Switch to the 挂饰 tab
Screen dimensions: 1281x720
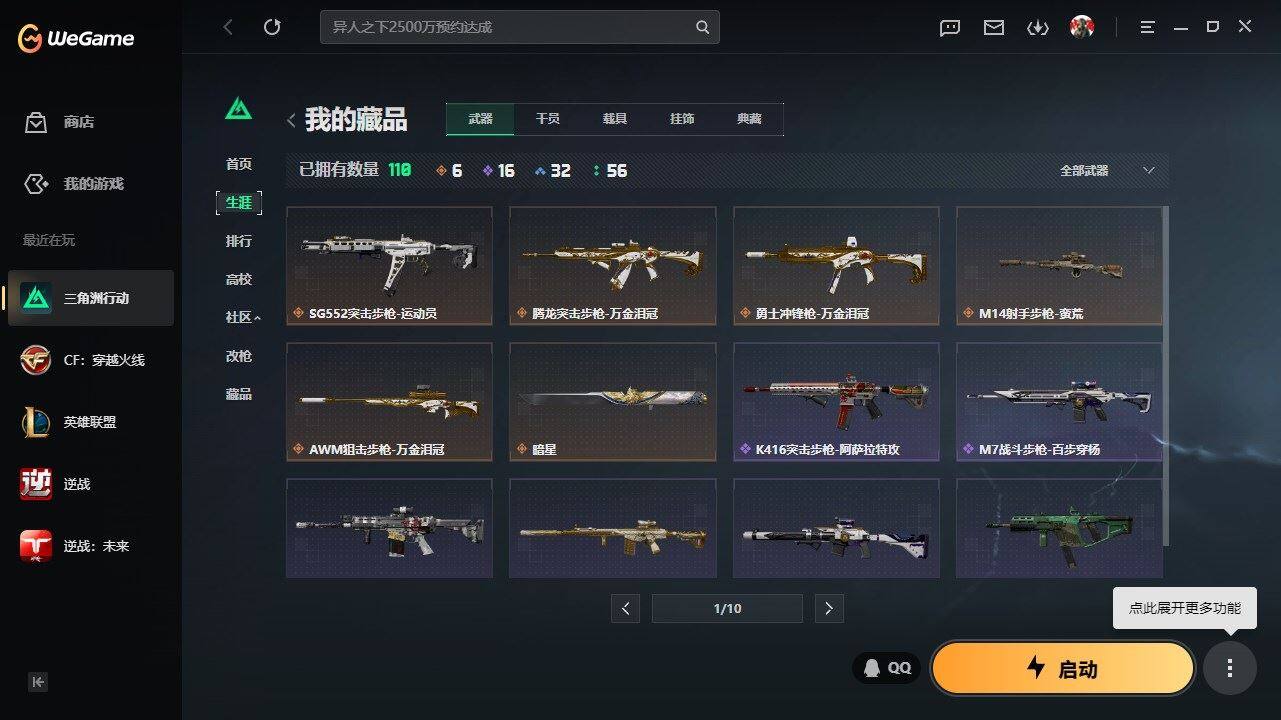[682, 119]
